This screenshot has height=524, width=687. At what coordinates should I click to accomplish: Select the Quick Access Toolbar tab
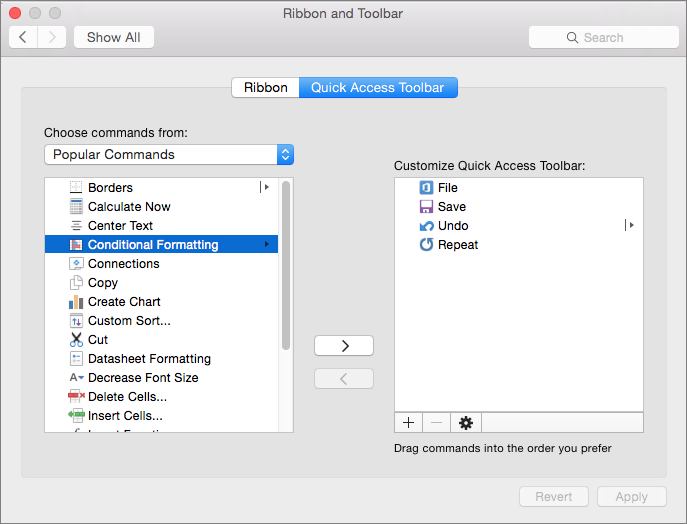click(x=377, y=88)
